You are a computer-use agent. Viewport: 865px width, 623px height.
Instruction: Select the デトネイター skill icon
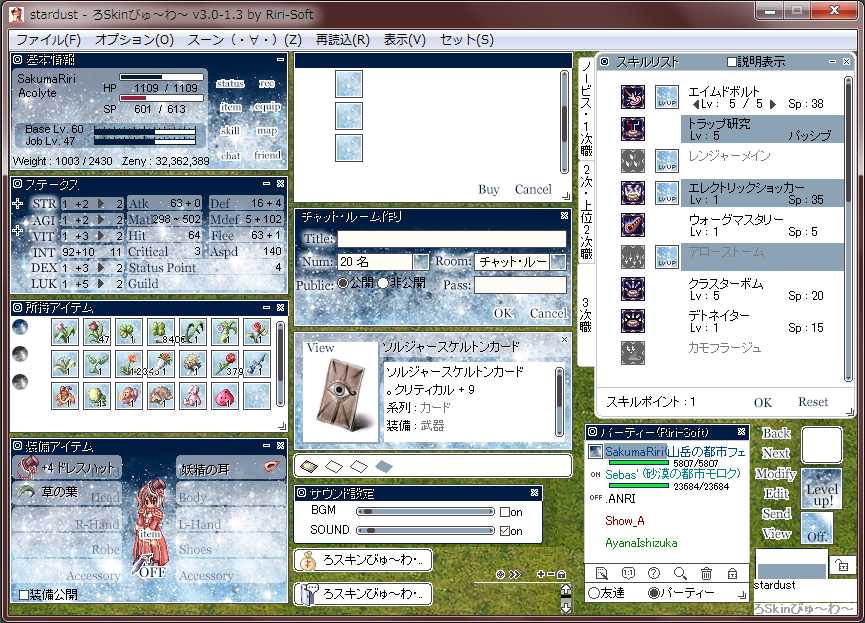[632, 321]
